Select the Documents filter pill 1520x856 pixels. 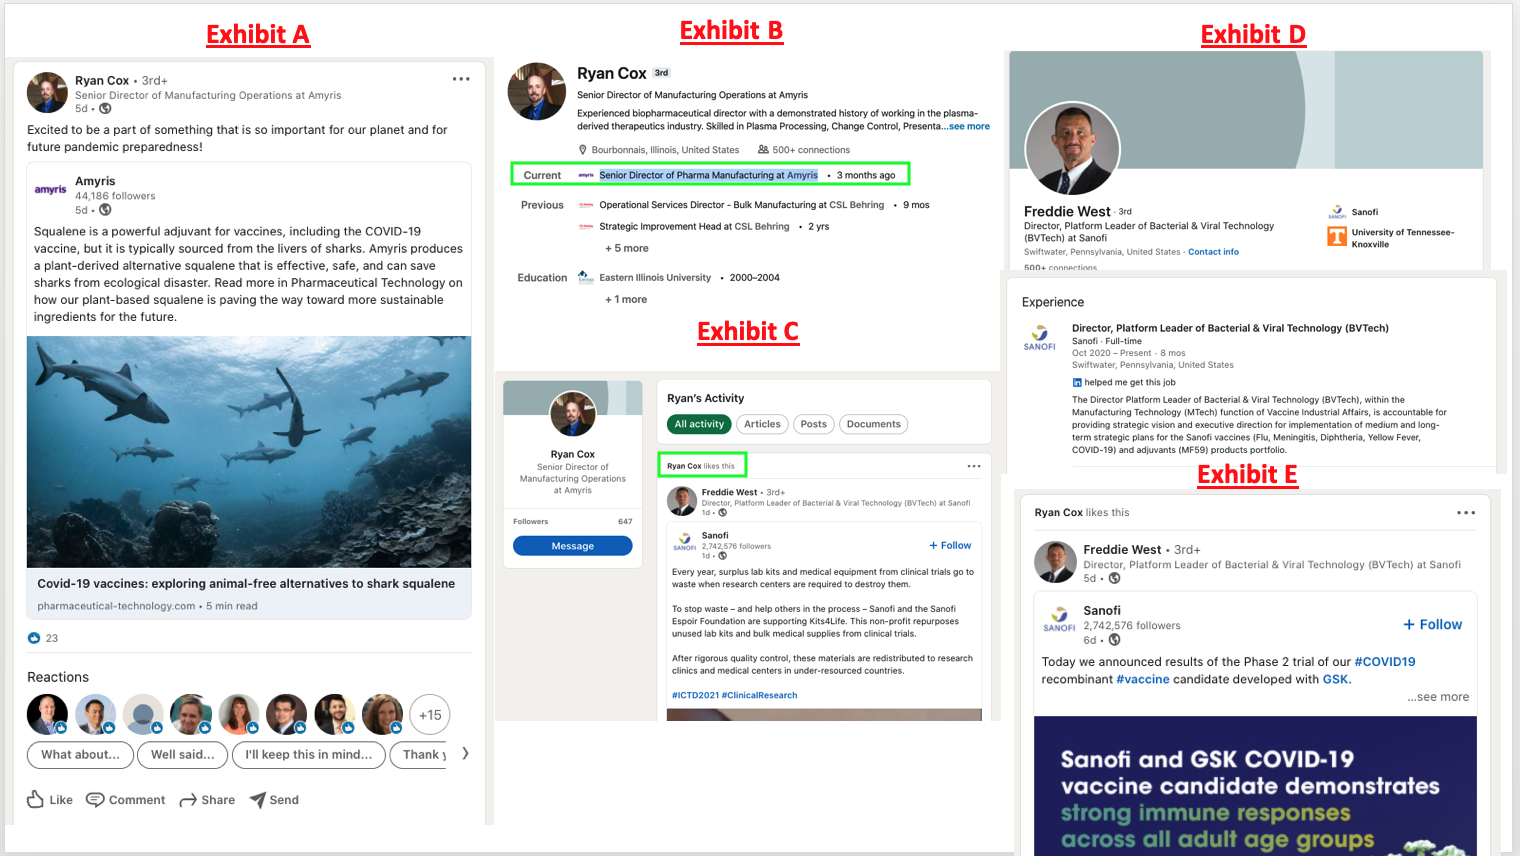tap(873, 424)
